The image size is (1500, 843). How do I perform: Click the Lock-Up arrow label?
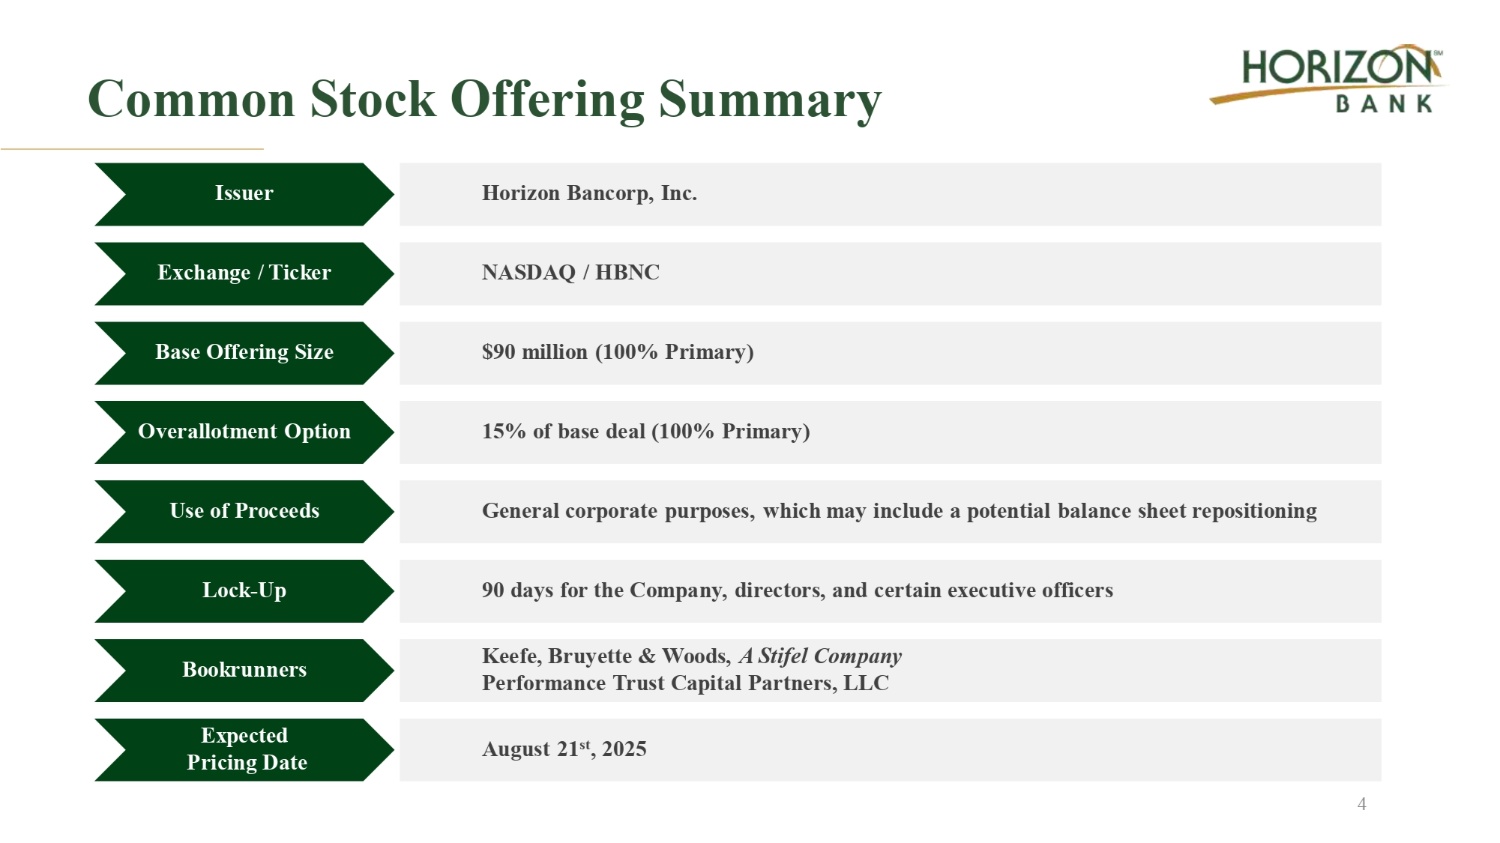tap(244, 591)
